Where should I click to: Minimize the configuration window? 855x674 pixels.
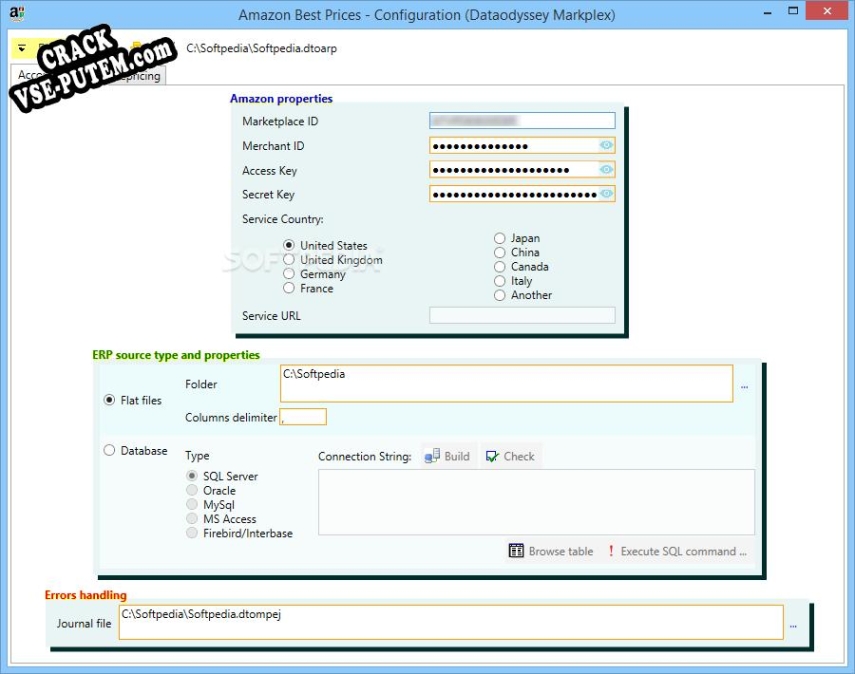768,13
